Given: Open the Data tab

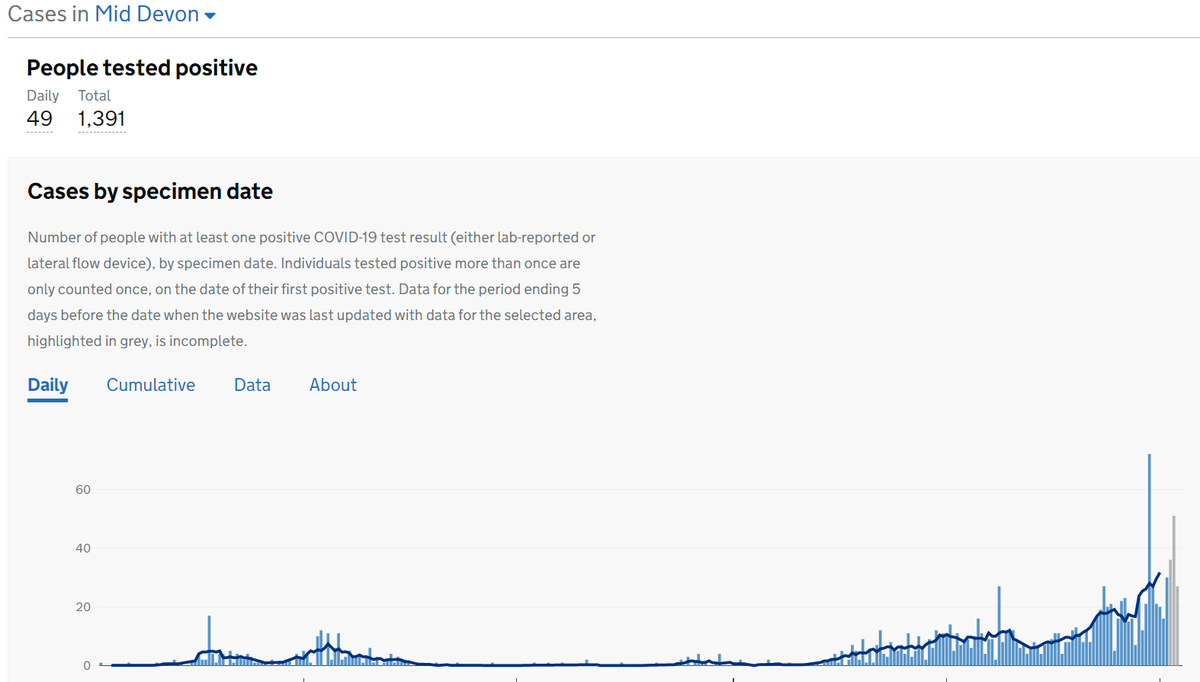Looking at the screenshot, I should pos(252,385).
